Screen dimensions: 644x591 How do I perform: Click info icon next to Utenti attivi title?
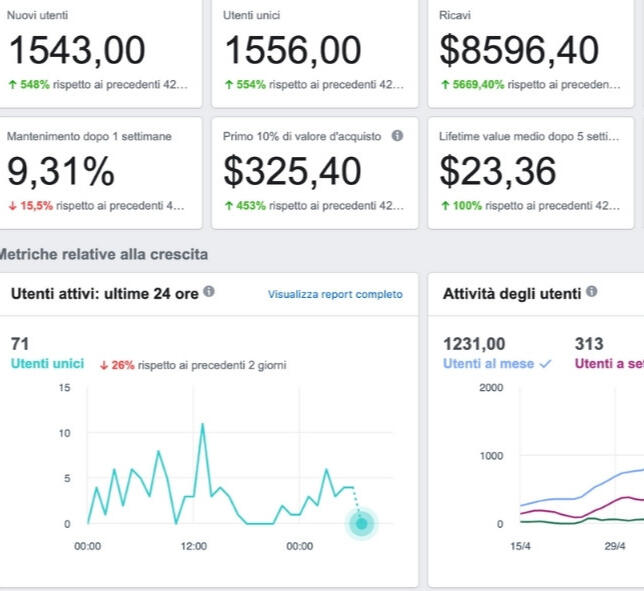coord(209,292)
